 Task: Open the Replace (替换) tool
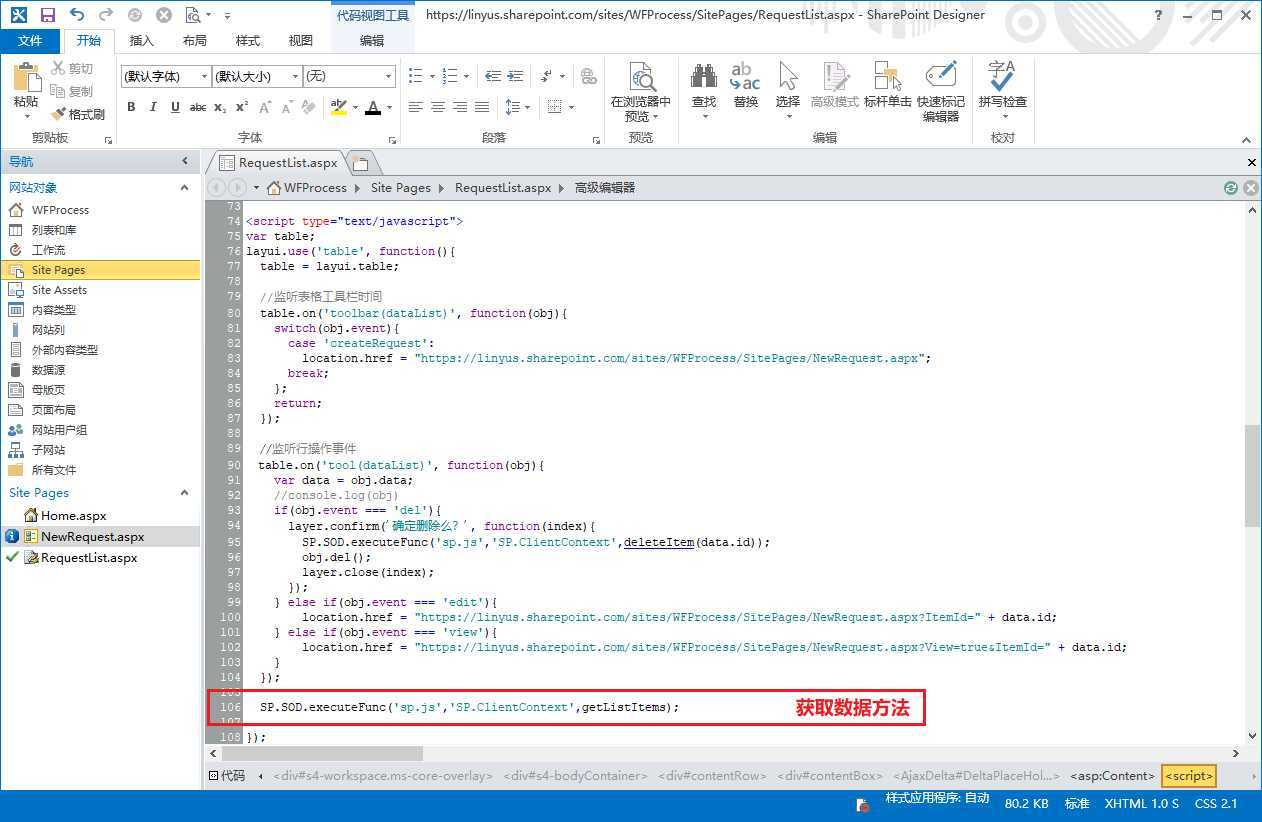click(746, 86)
